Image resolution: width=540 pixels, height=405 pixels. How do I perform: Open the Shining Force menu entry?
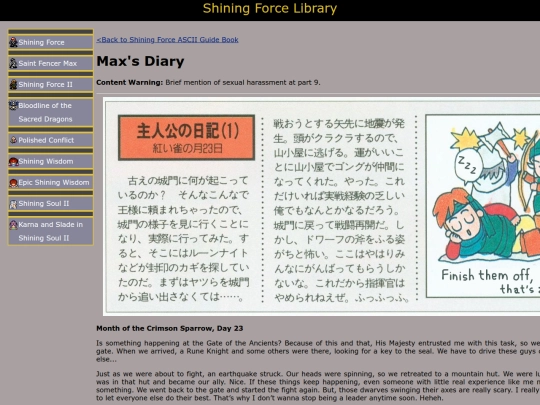[x=51, y=42]
